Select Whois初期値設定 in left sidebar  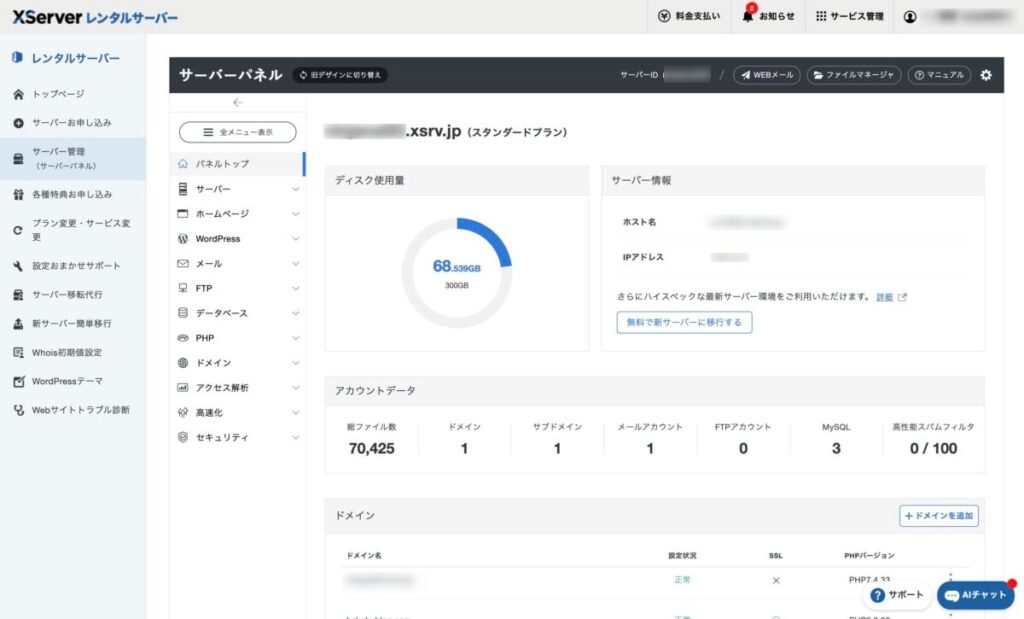coord(67,352)
